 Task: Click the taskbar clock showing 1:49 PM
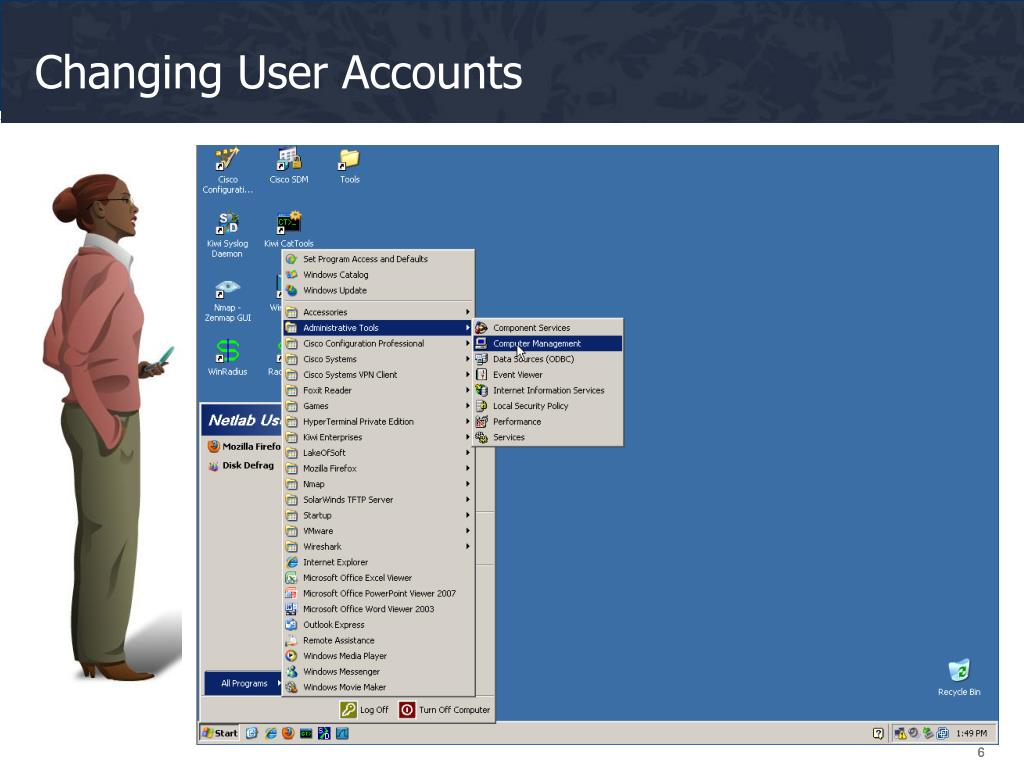[x=971, y=733]
